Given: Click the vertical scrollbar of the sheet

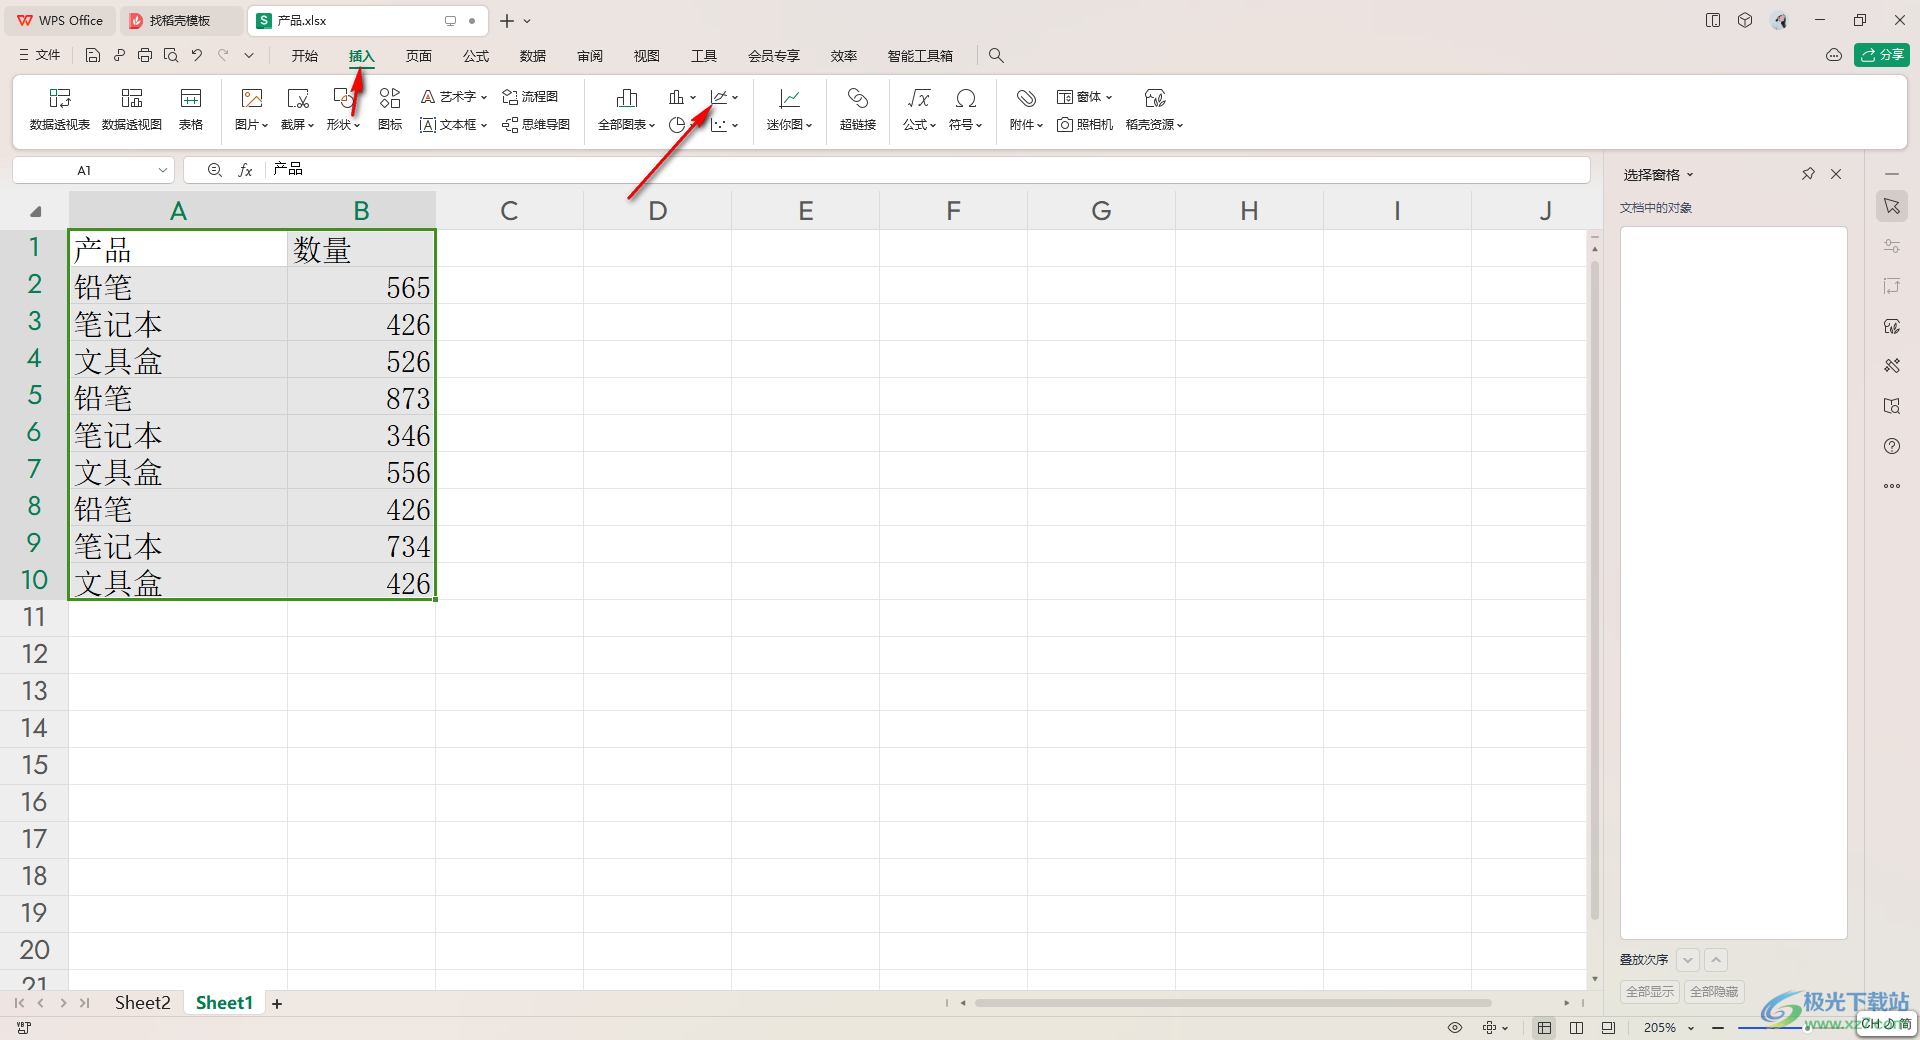Looking at the screenshot, I should coord(1594,590).
